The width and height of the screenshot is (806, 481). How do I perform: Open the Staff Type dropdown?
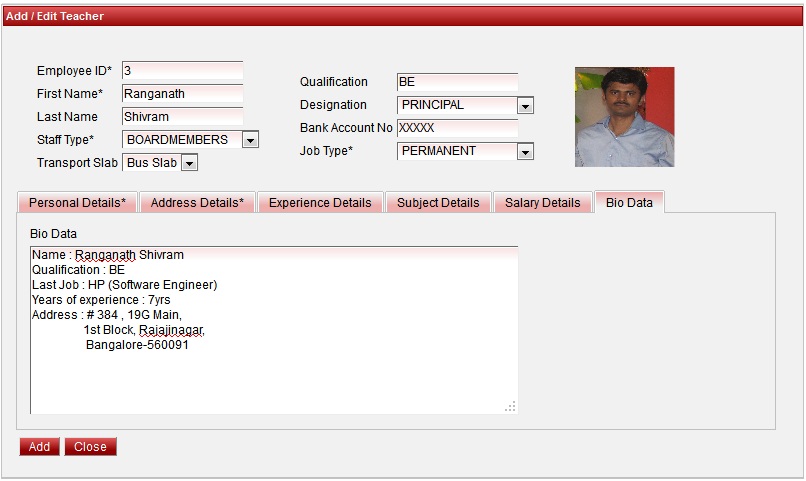coord(250,140)
